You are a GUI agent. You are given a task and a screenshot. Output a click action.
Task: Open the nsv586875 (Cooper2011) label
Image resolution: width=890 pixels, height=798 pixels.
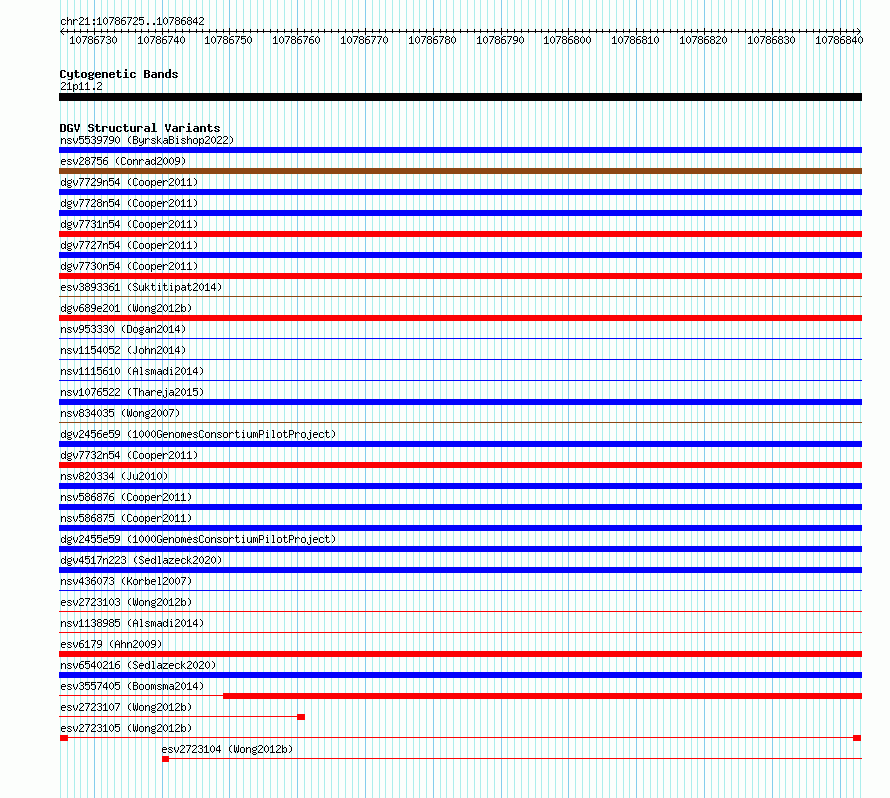pyautogui.click(x=126, y=518)
